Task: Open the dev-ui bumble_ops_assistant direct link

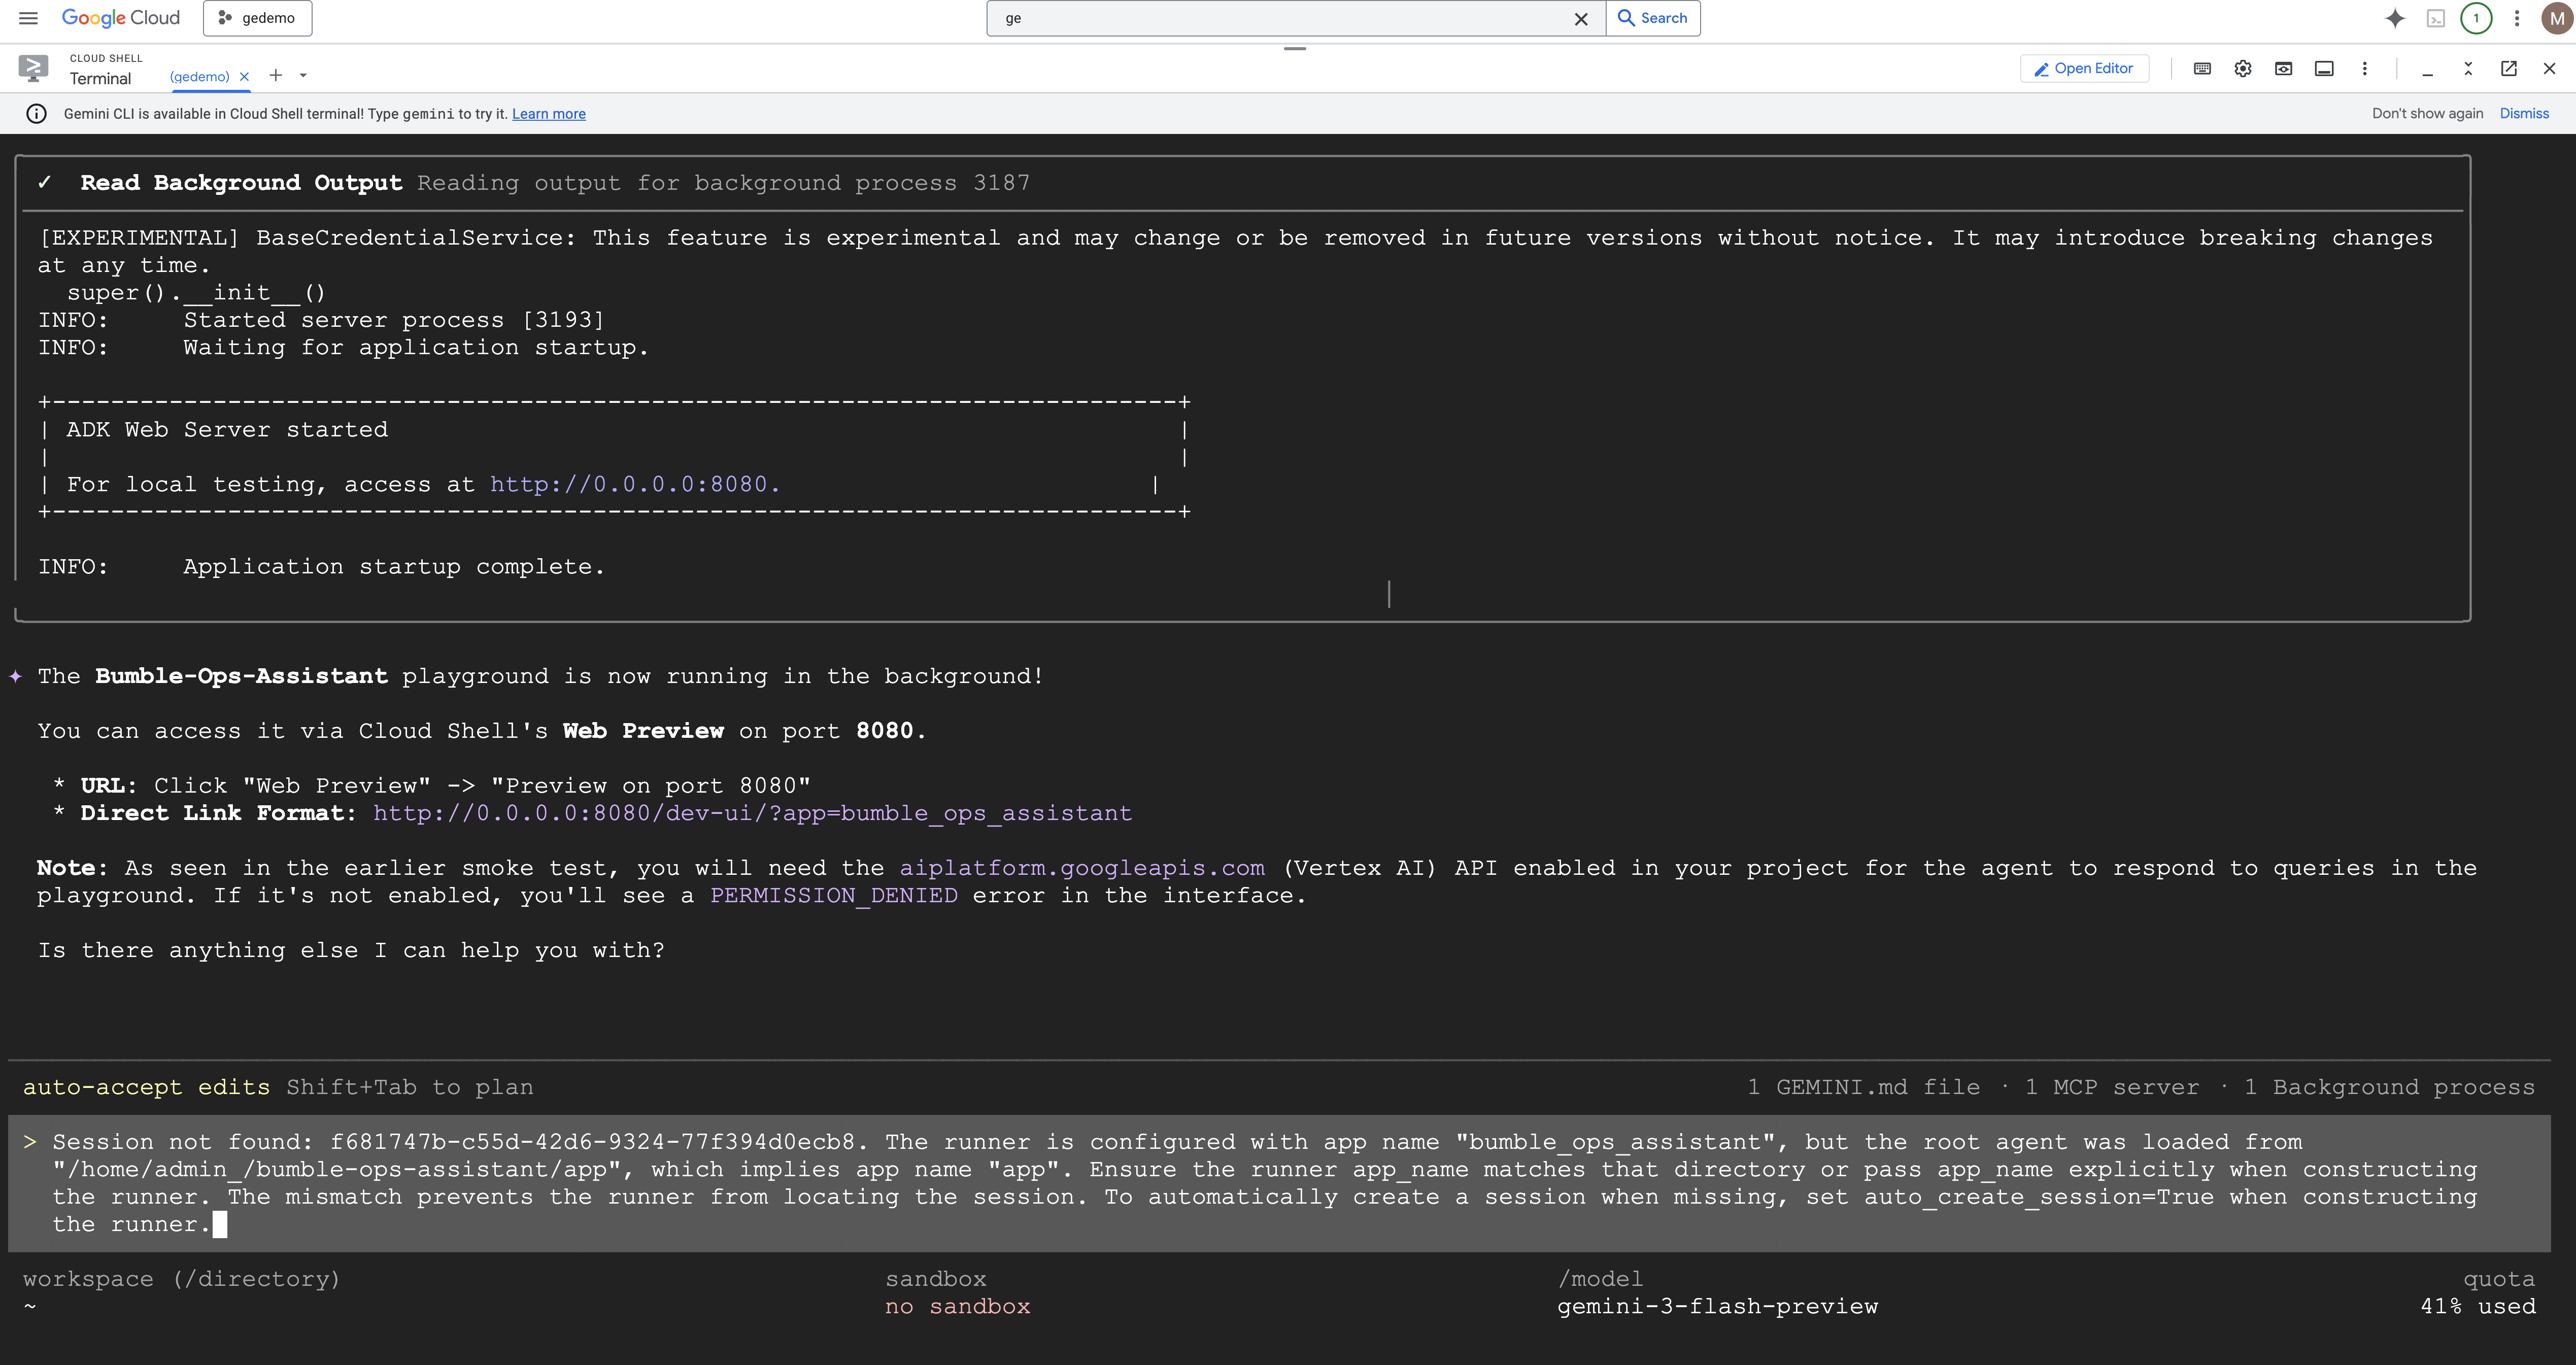Action: point(752,813)
